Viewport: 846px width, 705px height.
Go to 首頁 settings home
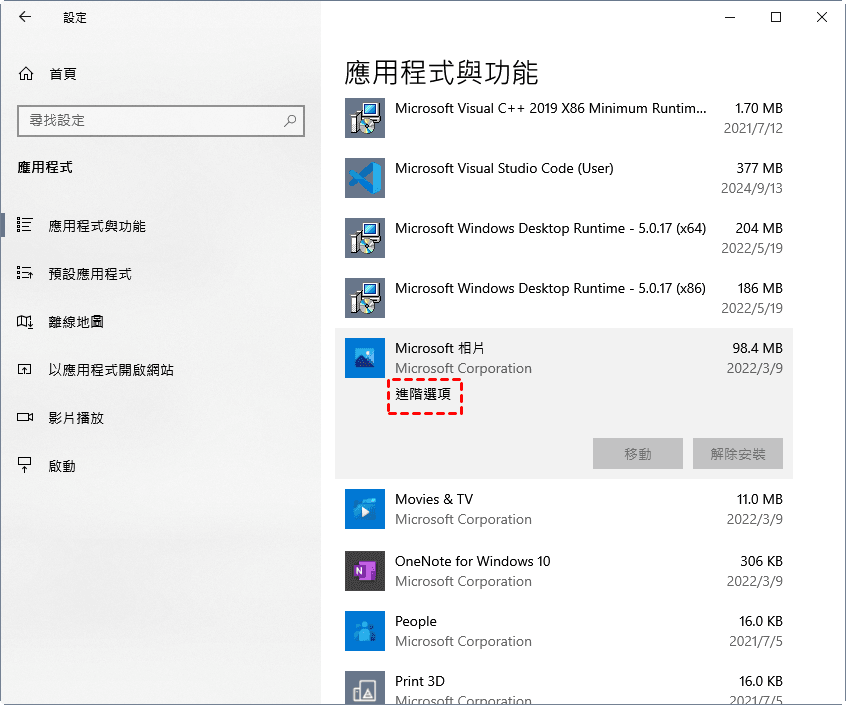161,74
